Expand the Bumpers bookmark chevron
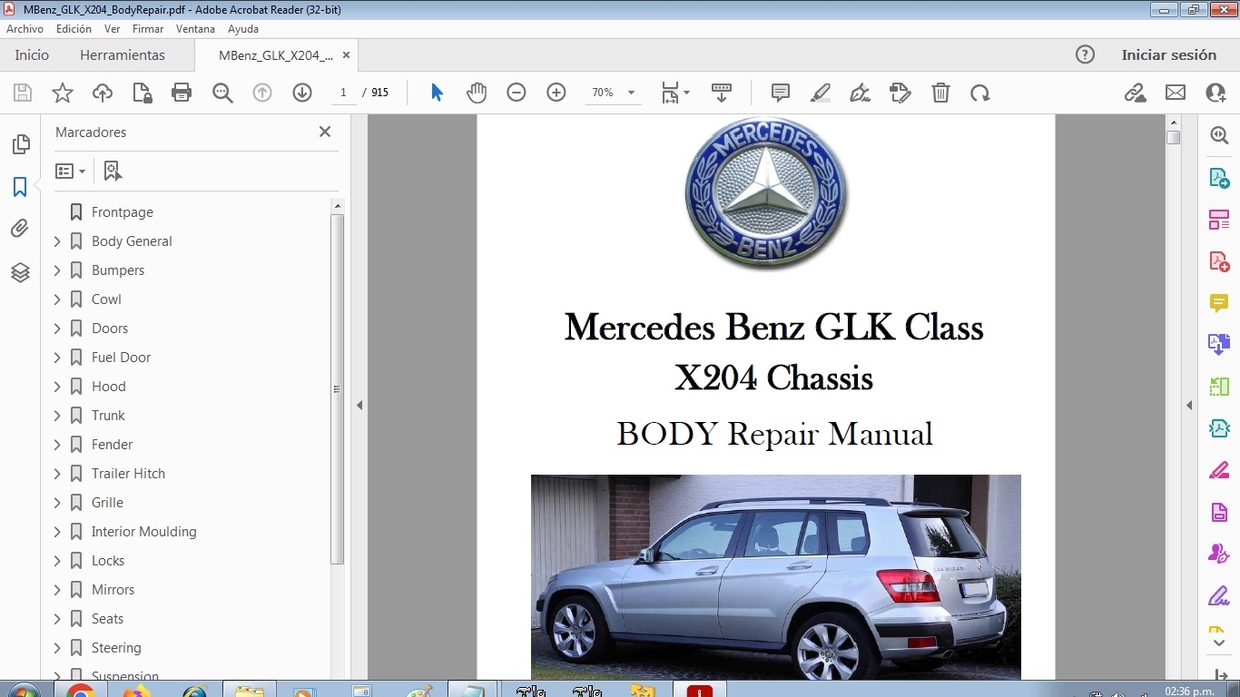The image size is (1240, 697). [57, 270]
